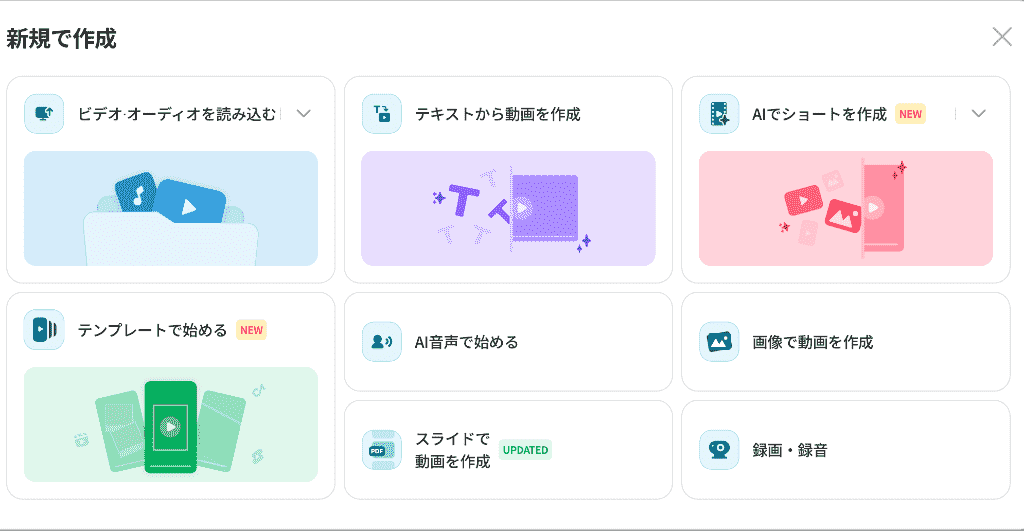The width and height of the screenshot is (1024, 531).
Task: Select スライドで動画を作成 option text
Action: 453,450
